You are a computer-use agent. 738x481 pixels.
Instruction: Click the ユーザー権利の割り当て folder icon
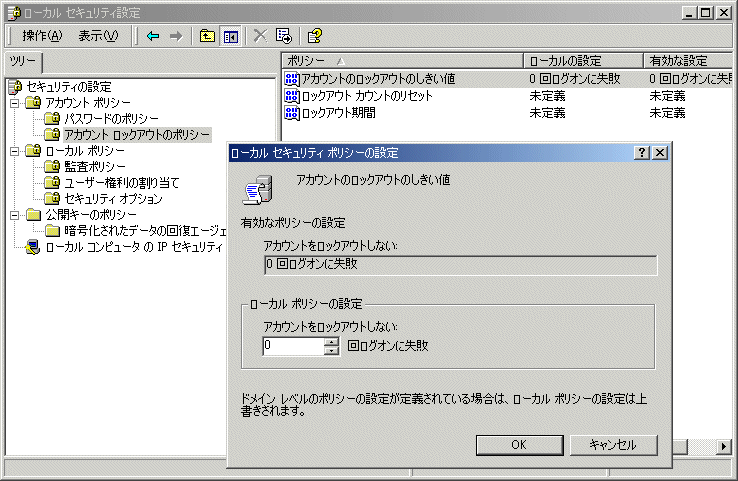tap(52, 182)
